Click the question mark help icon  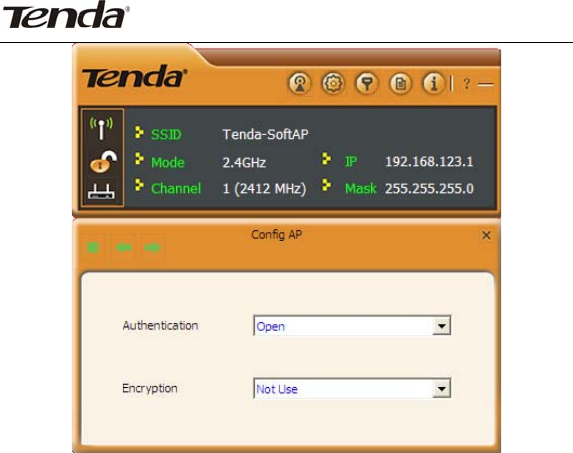[466, 84]
